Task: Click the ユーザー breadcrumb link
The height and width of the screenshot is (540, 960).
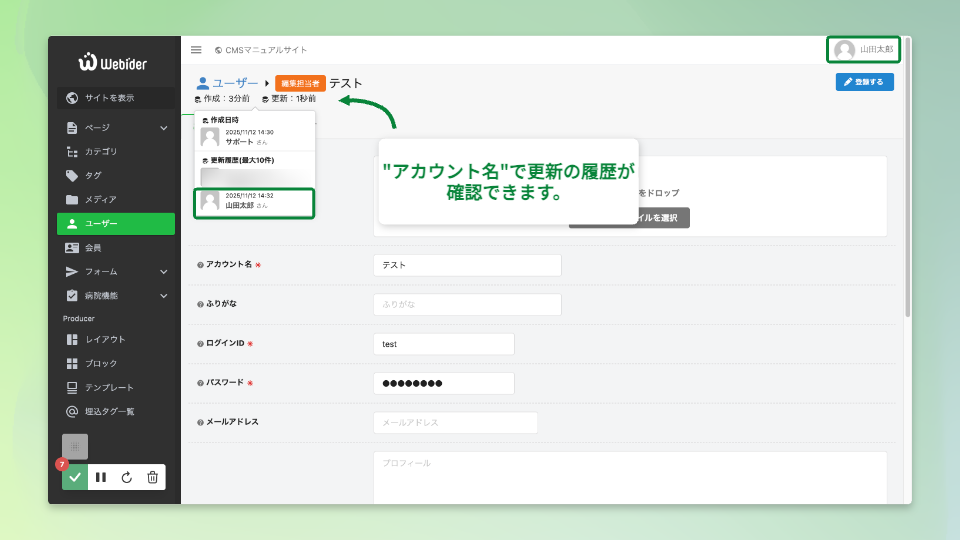Action: pyautogui.click(x=227, y=83)
